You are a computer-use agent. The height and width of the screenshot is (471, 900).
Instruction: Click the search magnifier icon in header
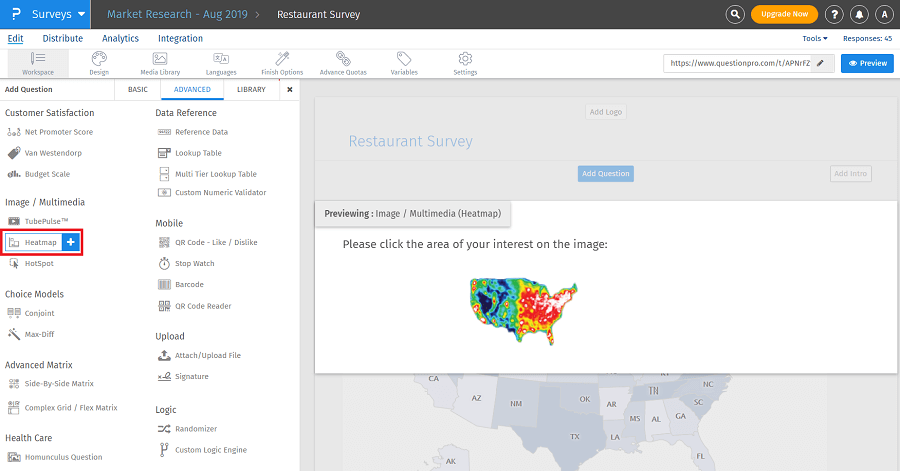pyautogui.click(x=735, y=14)
